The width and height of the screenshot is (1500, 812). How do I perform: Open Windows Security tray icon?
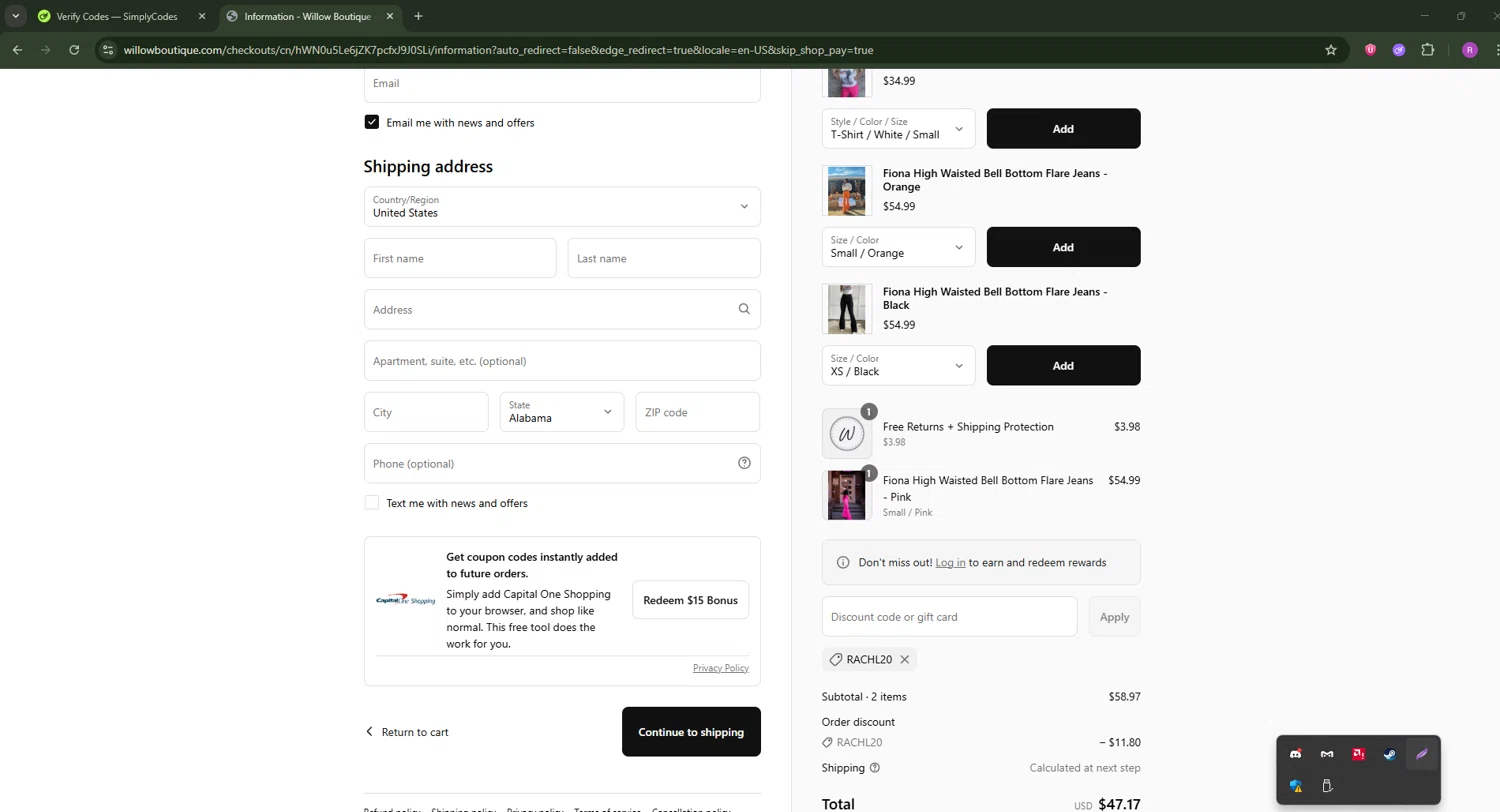tap(1296, 786)
